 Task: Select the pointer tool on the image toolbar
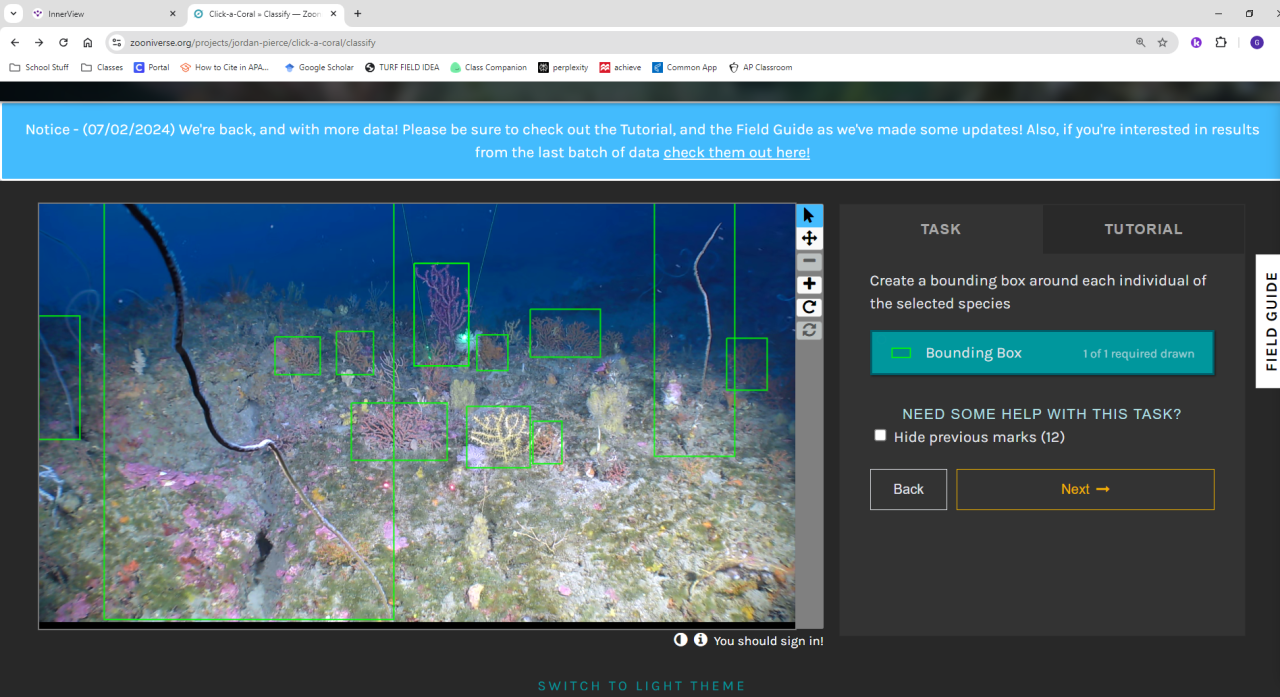pos(809,215)
